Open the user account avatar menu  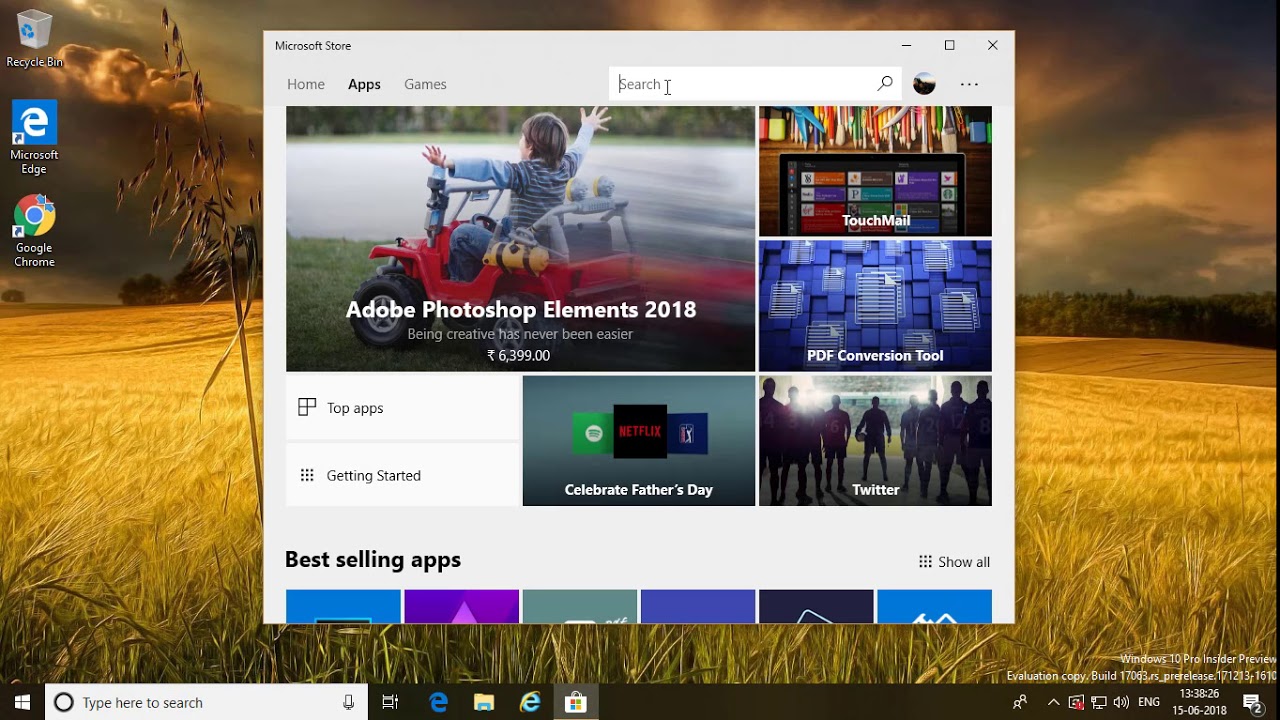[924, 84]
